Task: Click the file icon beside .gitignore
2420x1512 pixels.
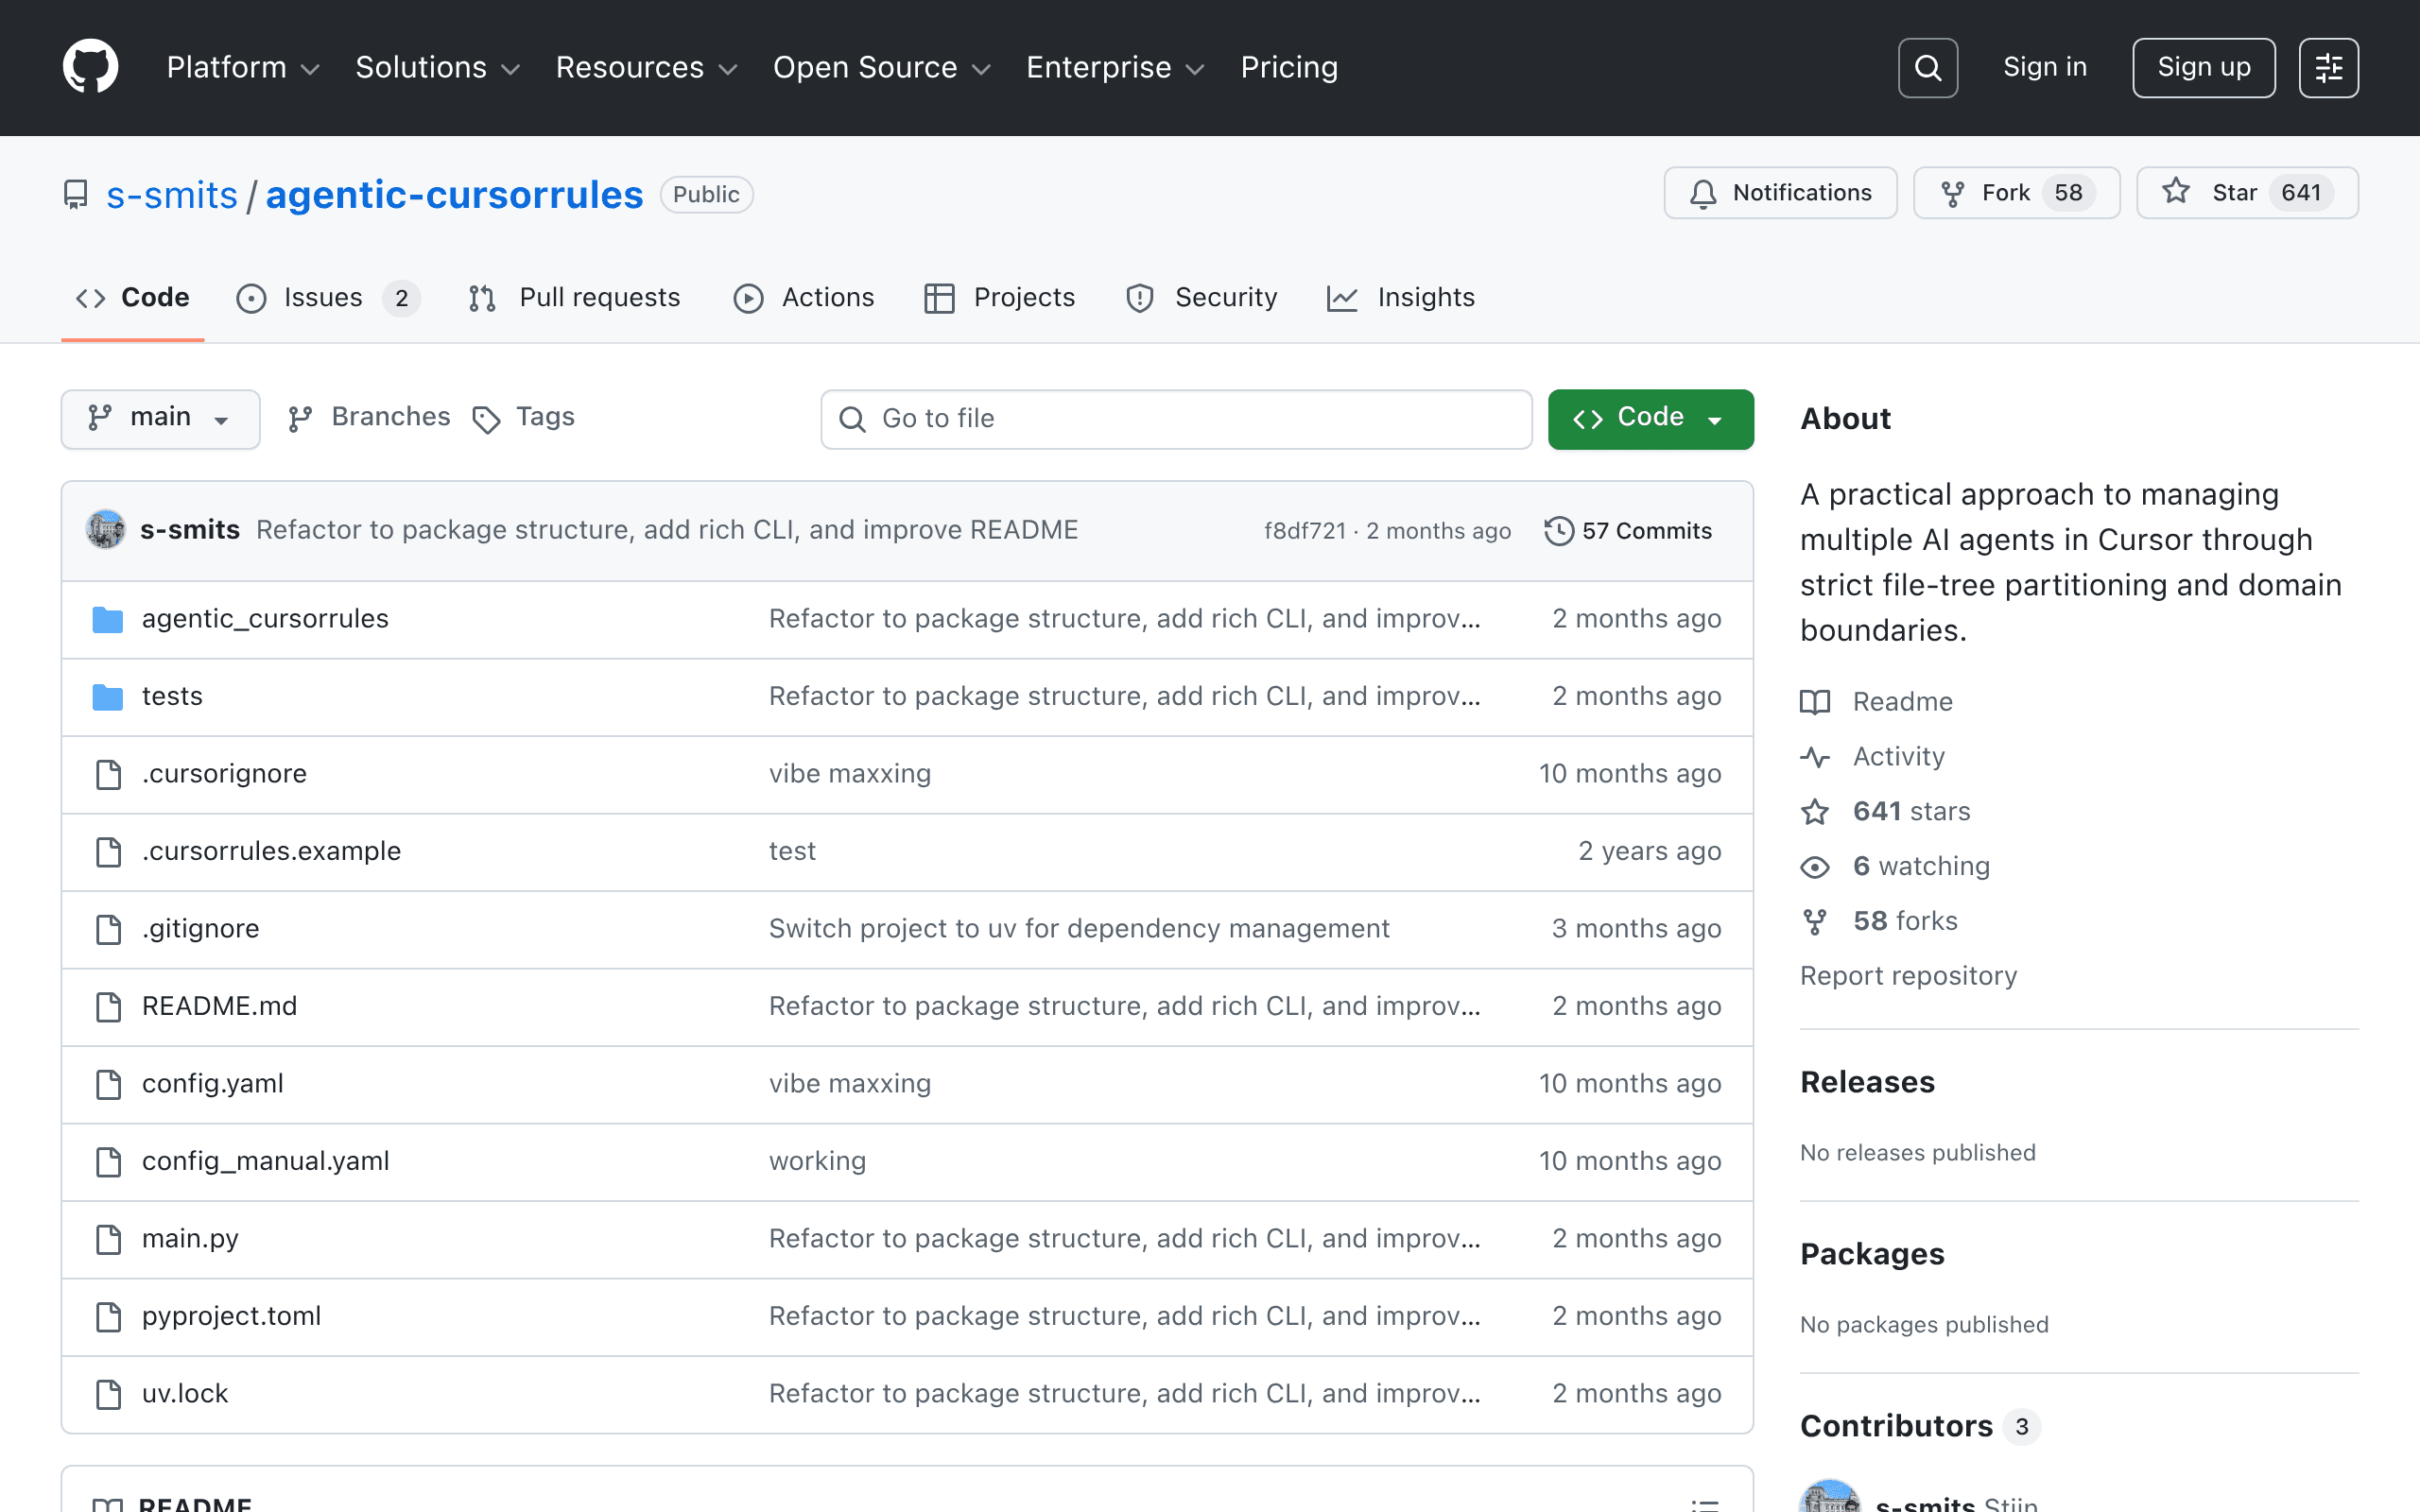Action: [108, 929]
